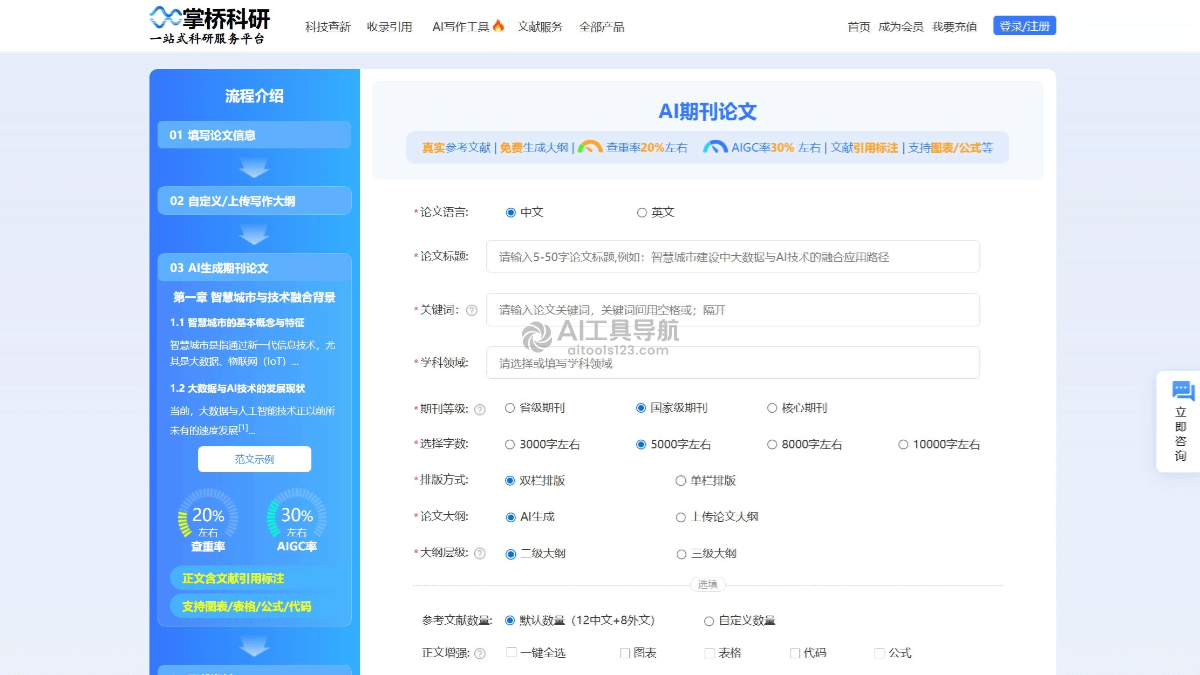Check the 一键全选 checkbox
Screen dimensions: 1200x675
click(x=511, y=653)
